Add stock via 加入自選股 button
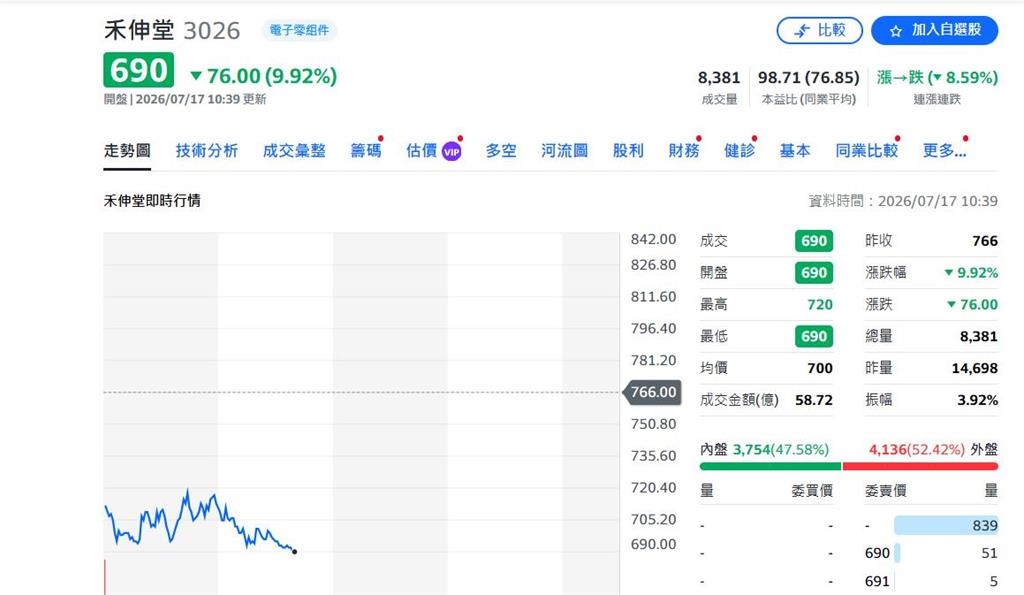The height and width of the screenshot is (595, 1024). 934,30
